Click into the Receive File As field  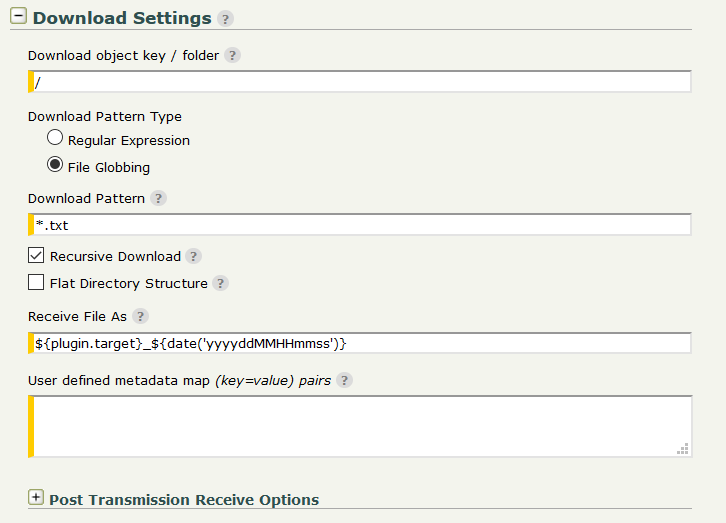click(x=362, y=343)
